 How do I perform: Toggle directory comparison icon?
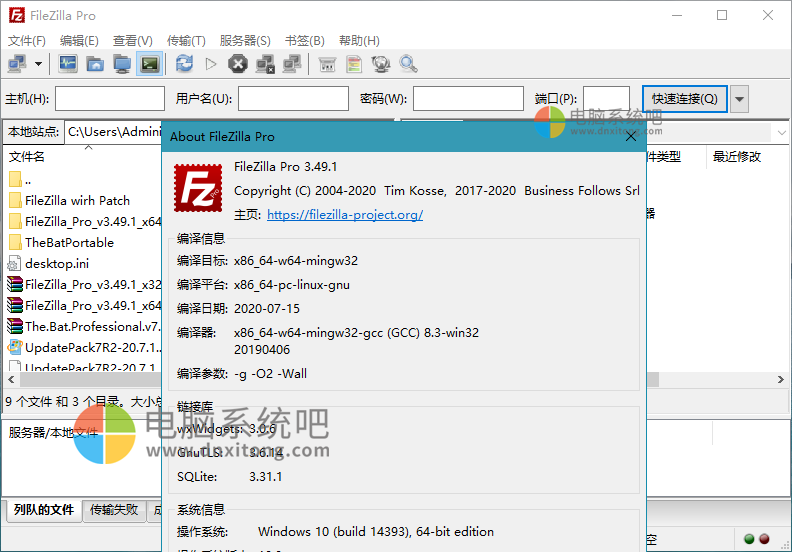(354, 64)
